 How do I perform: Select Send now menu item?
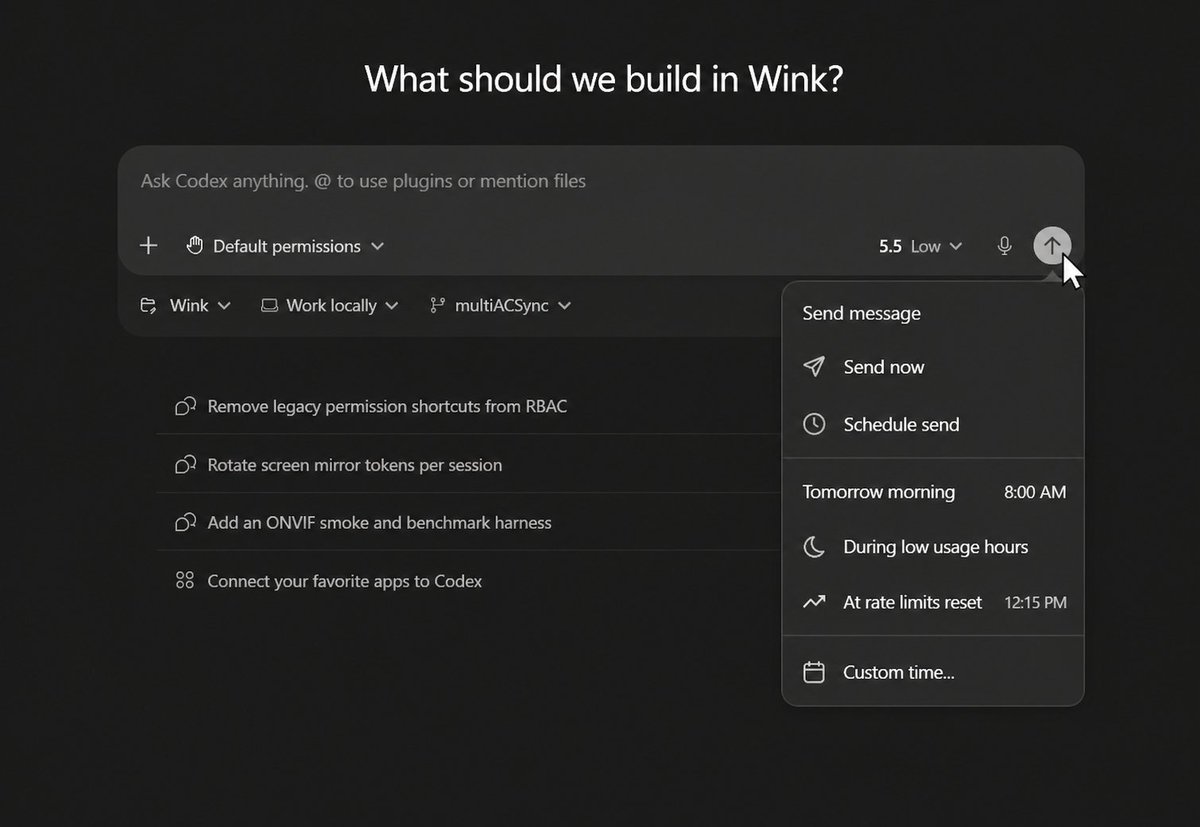click(x=933, y=367)
